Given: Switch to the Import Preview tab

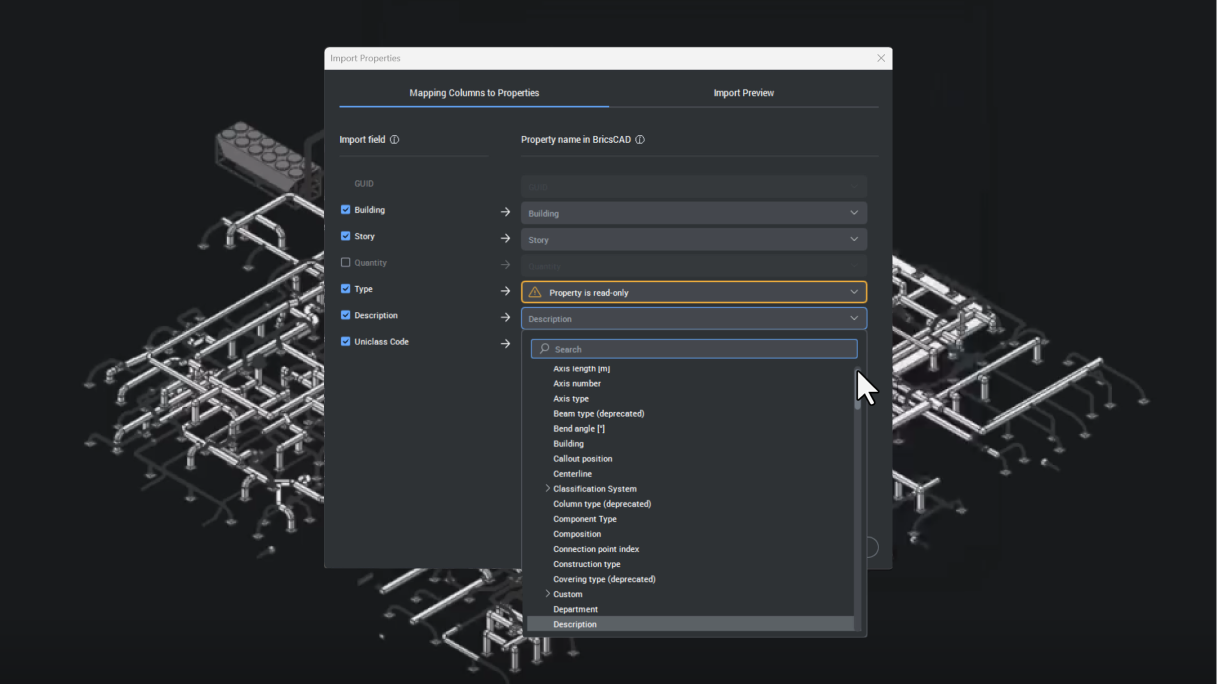Looking at the screenshot, I should pyautogui.click(x=744, y=93).
